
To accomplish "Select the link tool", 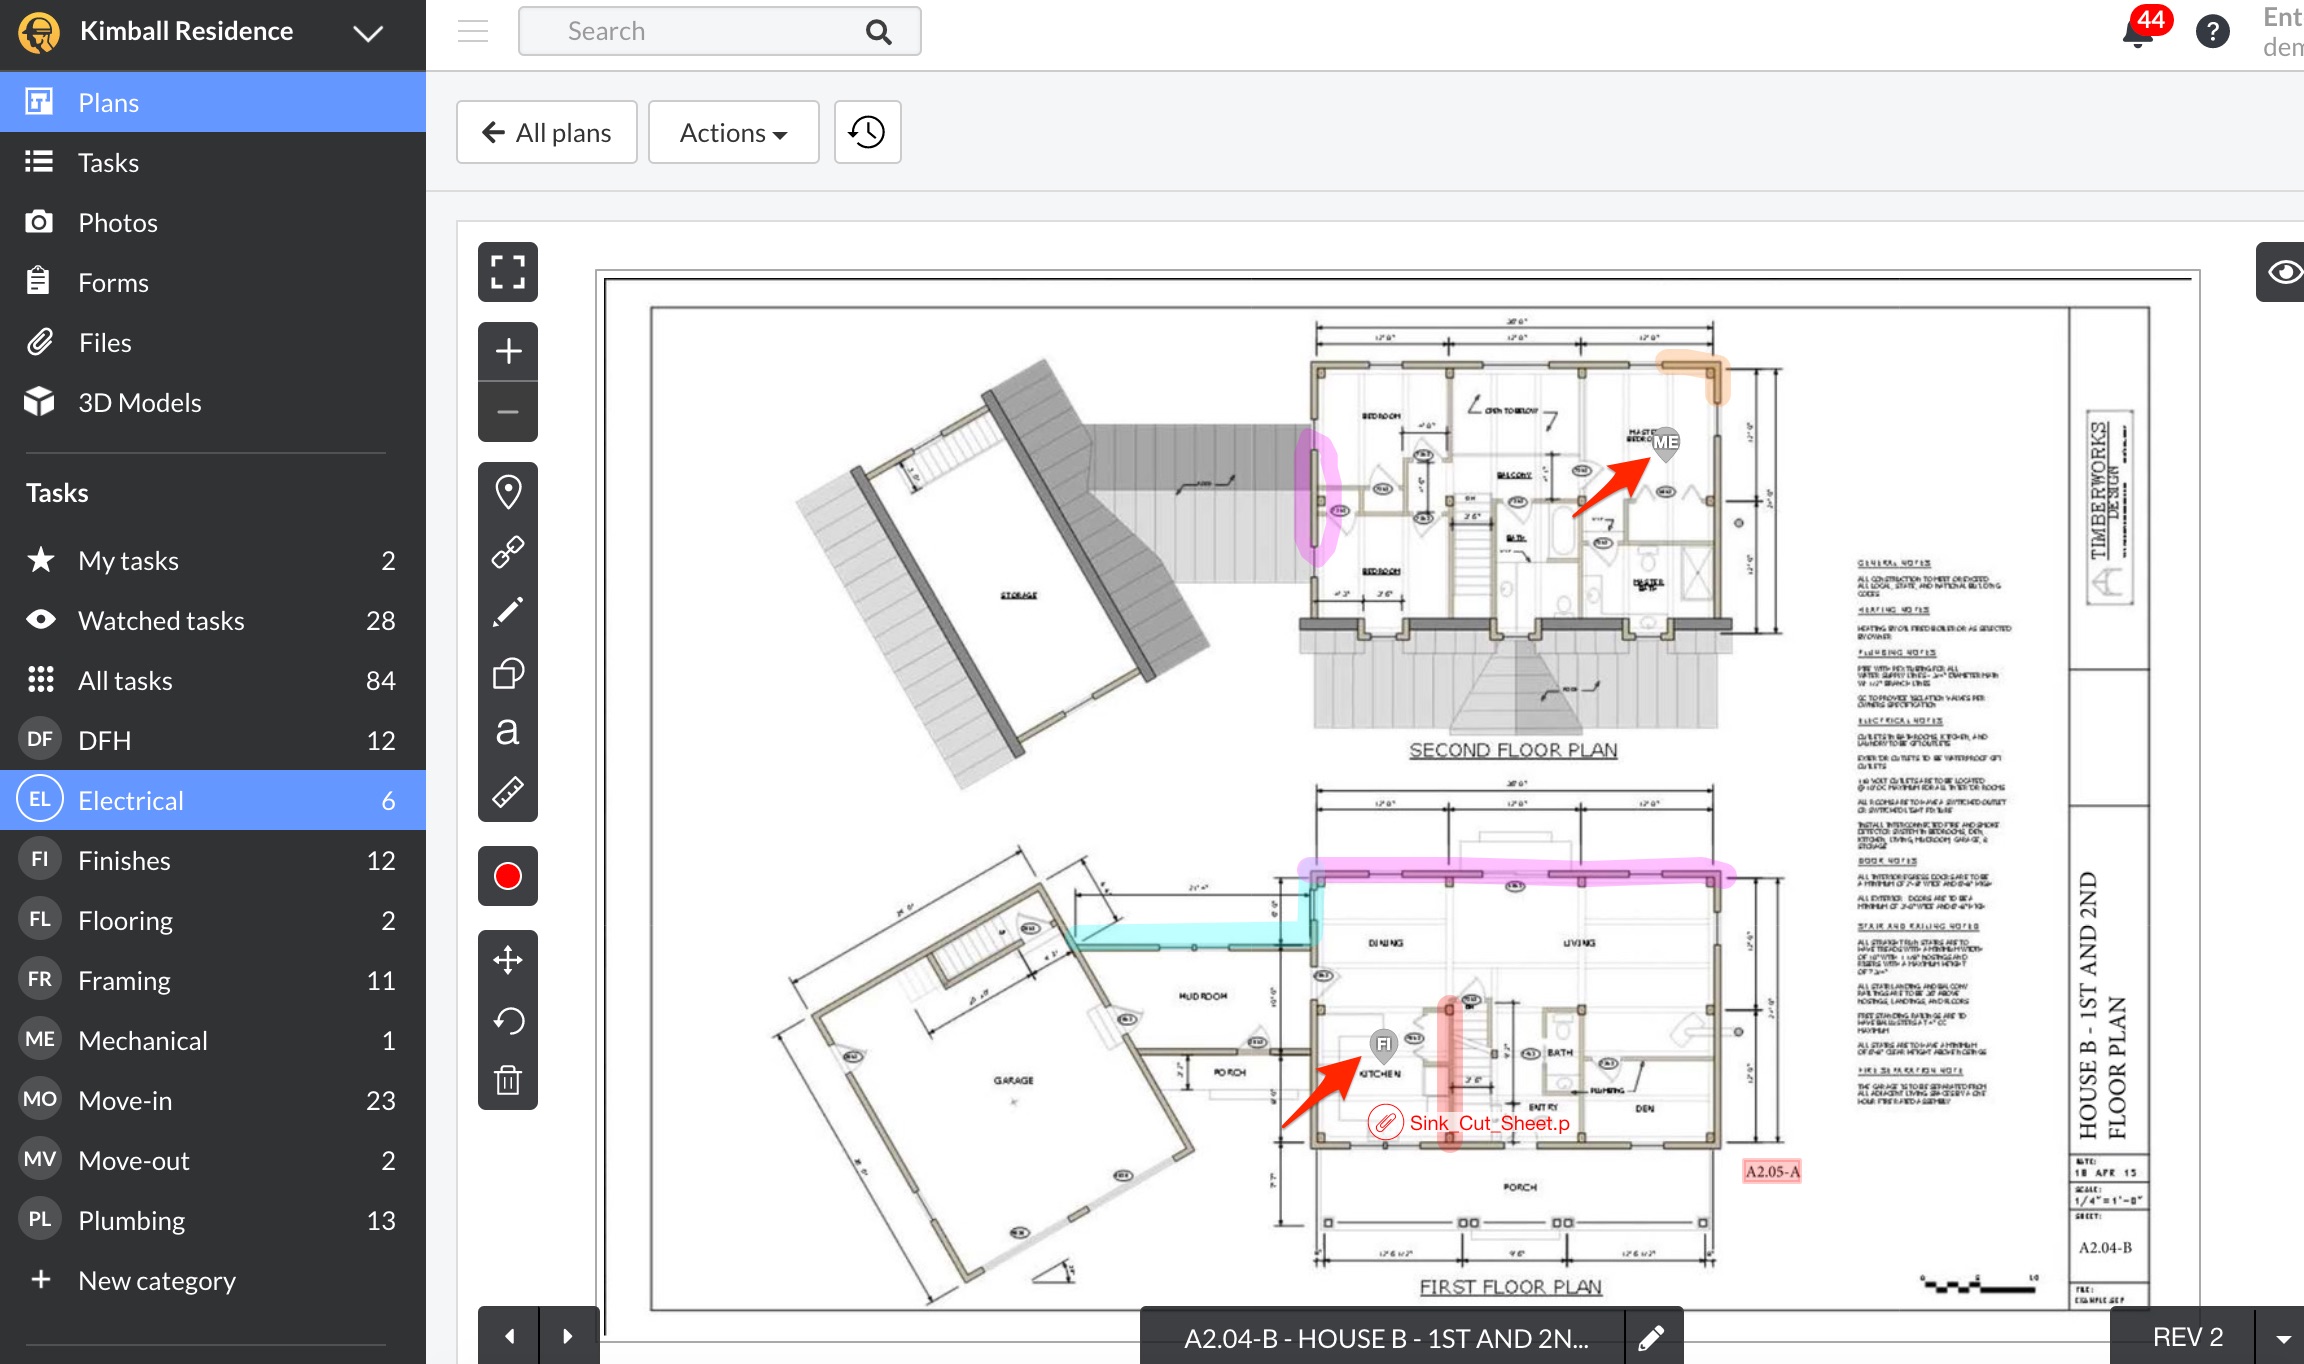I will pos(508,552).
